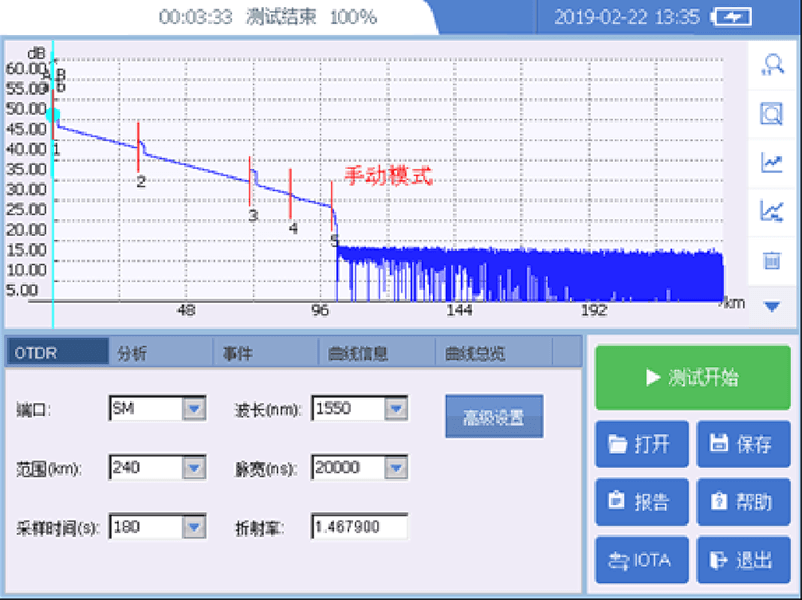Launch the IOTA function

pos(640,560)
